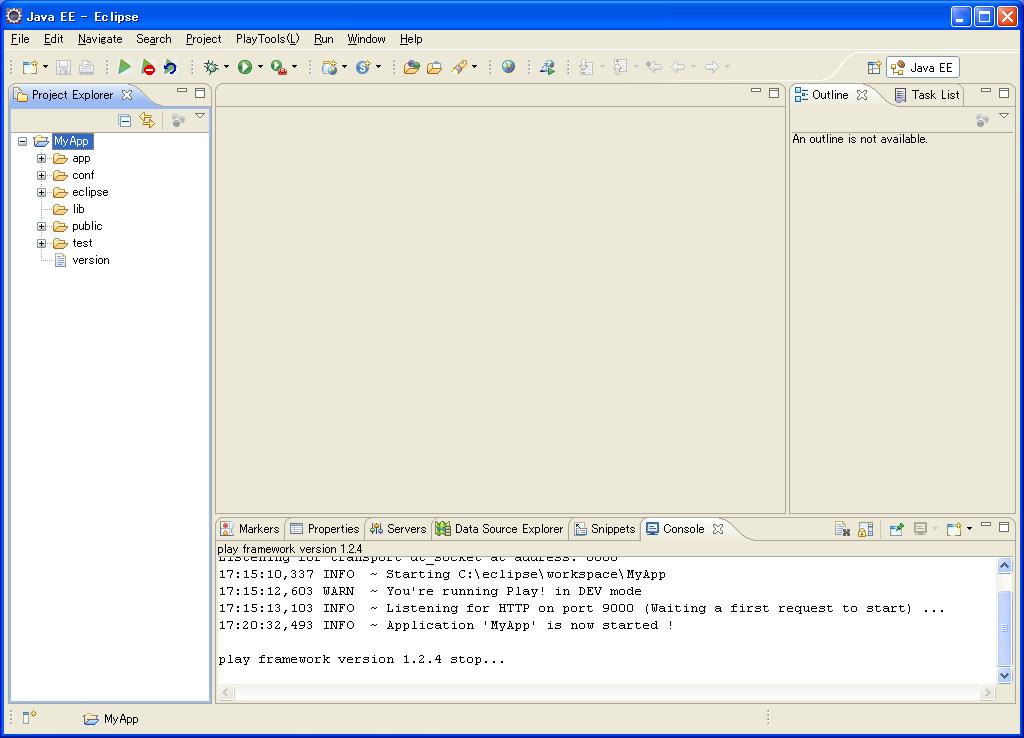This screenshot has width=1024, height=738.
Task: Click the Pin Console icon
Action: (x=896, y=529)
